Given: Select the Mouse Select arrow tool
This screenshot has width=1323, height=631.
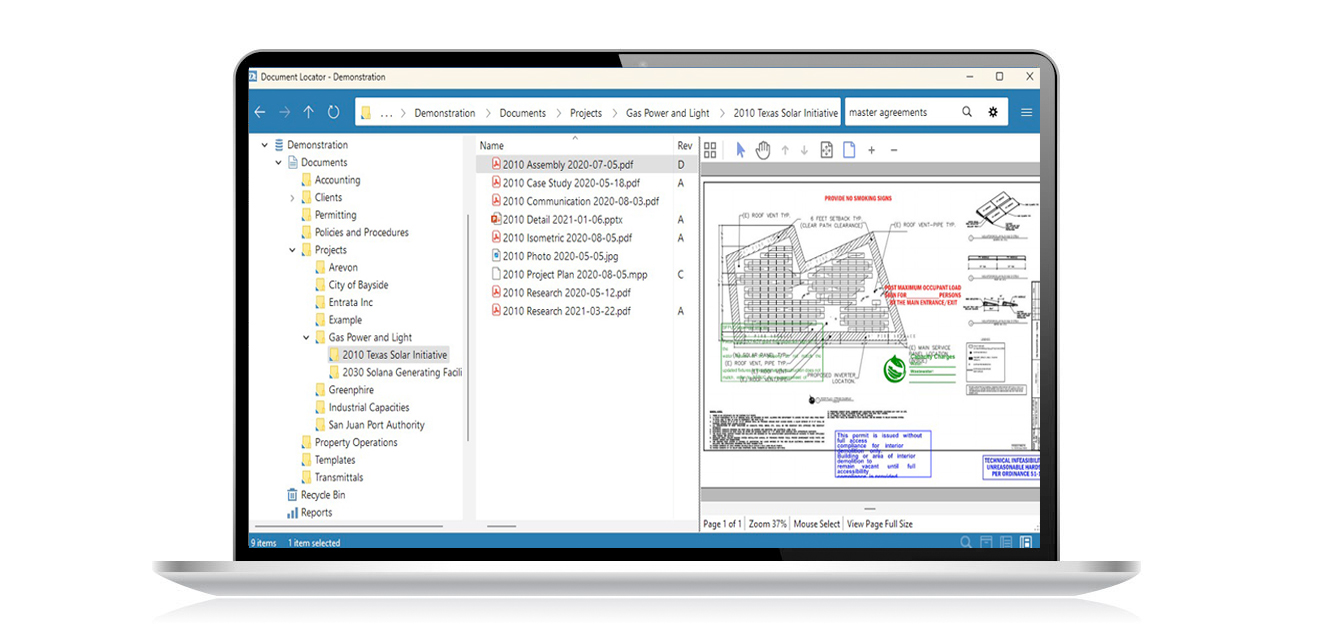Looking at the screenshot, I should [740, 149].
